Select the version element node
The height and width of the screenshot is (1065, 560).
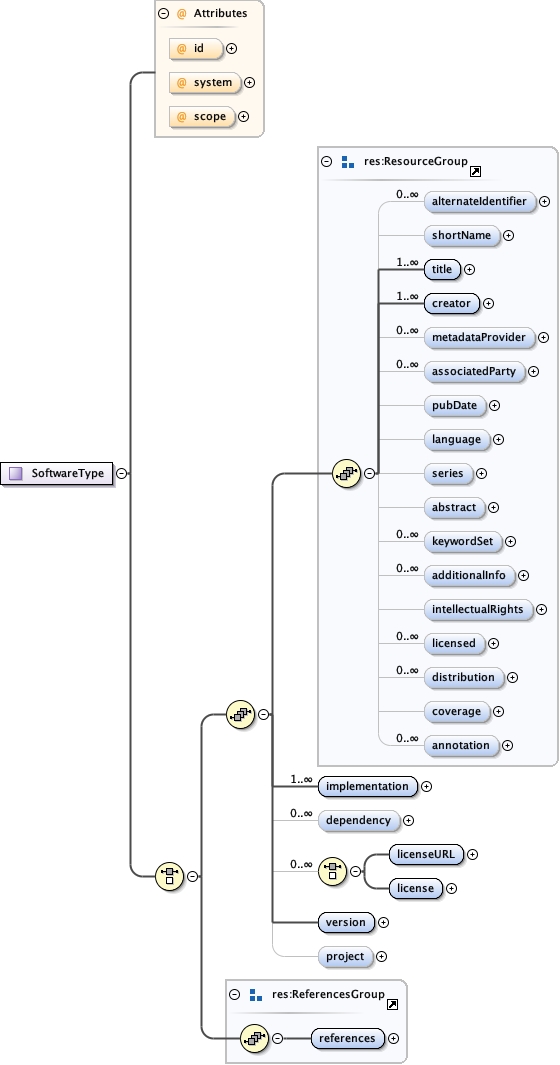(347, 922)
